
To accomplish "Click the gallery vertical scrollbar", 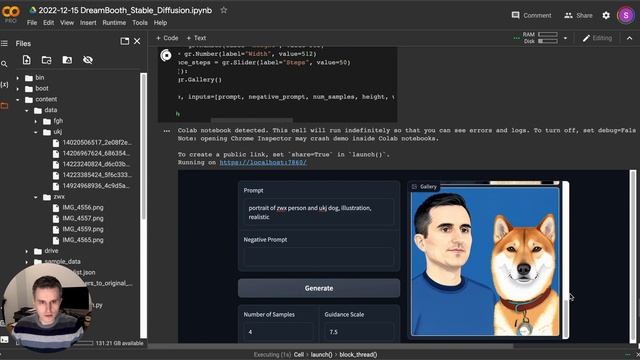I will point(565,260).
